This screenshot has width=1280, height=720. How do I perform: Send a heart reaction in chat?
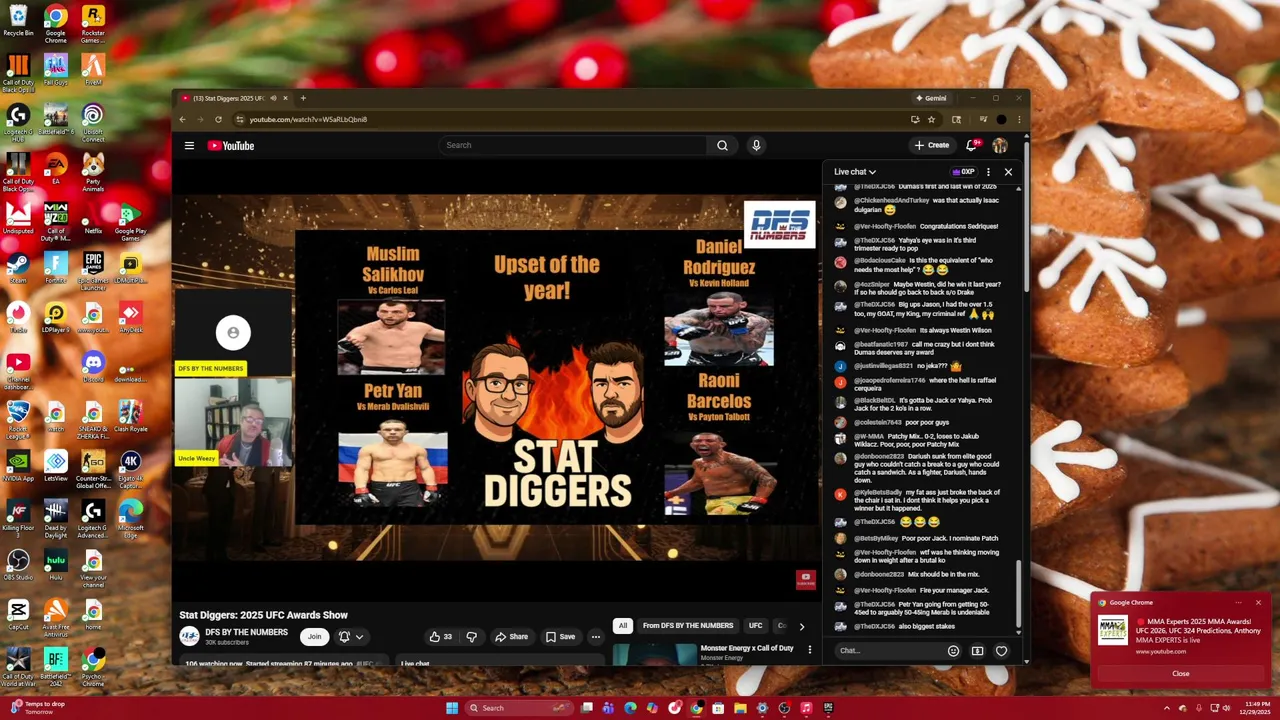(x=1001, y=651)
